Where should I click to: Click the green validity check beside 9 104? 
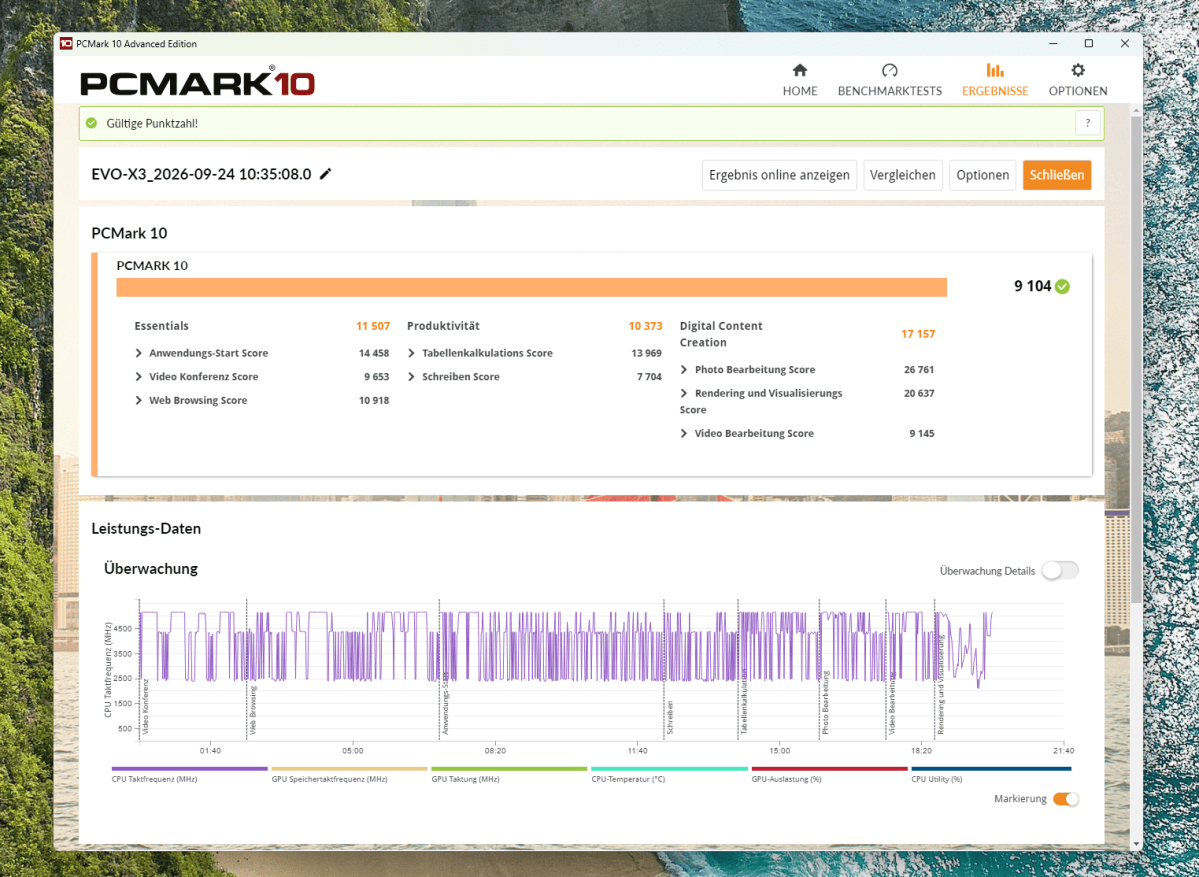(x=1062, y=287)
